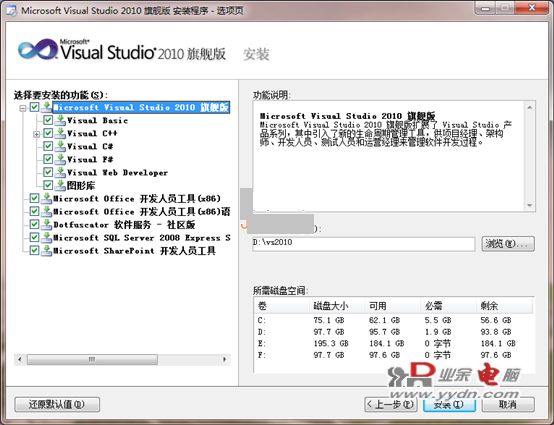Image resolution: width=554 pixels, height=425 pixels.
Task: Click install icon beside root Visual Studio 2010 node
Action: (46, 107)
